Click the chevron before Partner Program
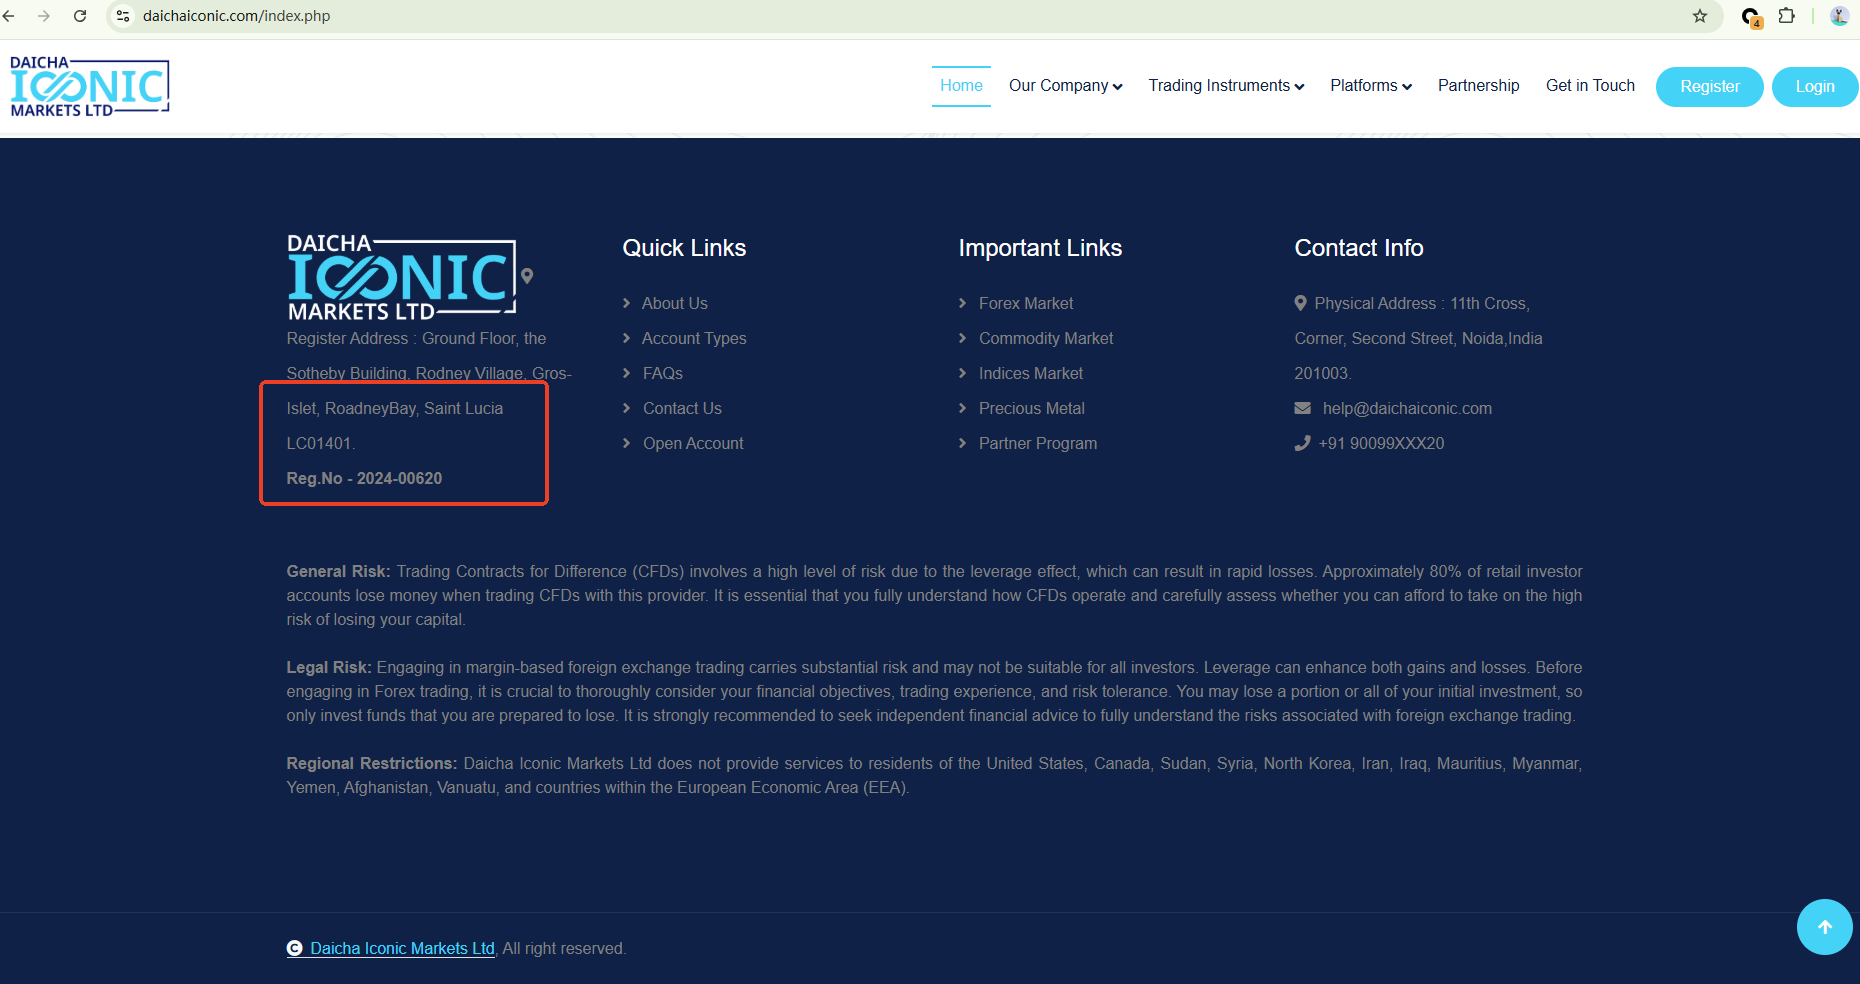 coord(963,443)
